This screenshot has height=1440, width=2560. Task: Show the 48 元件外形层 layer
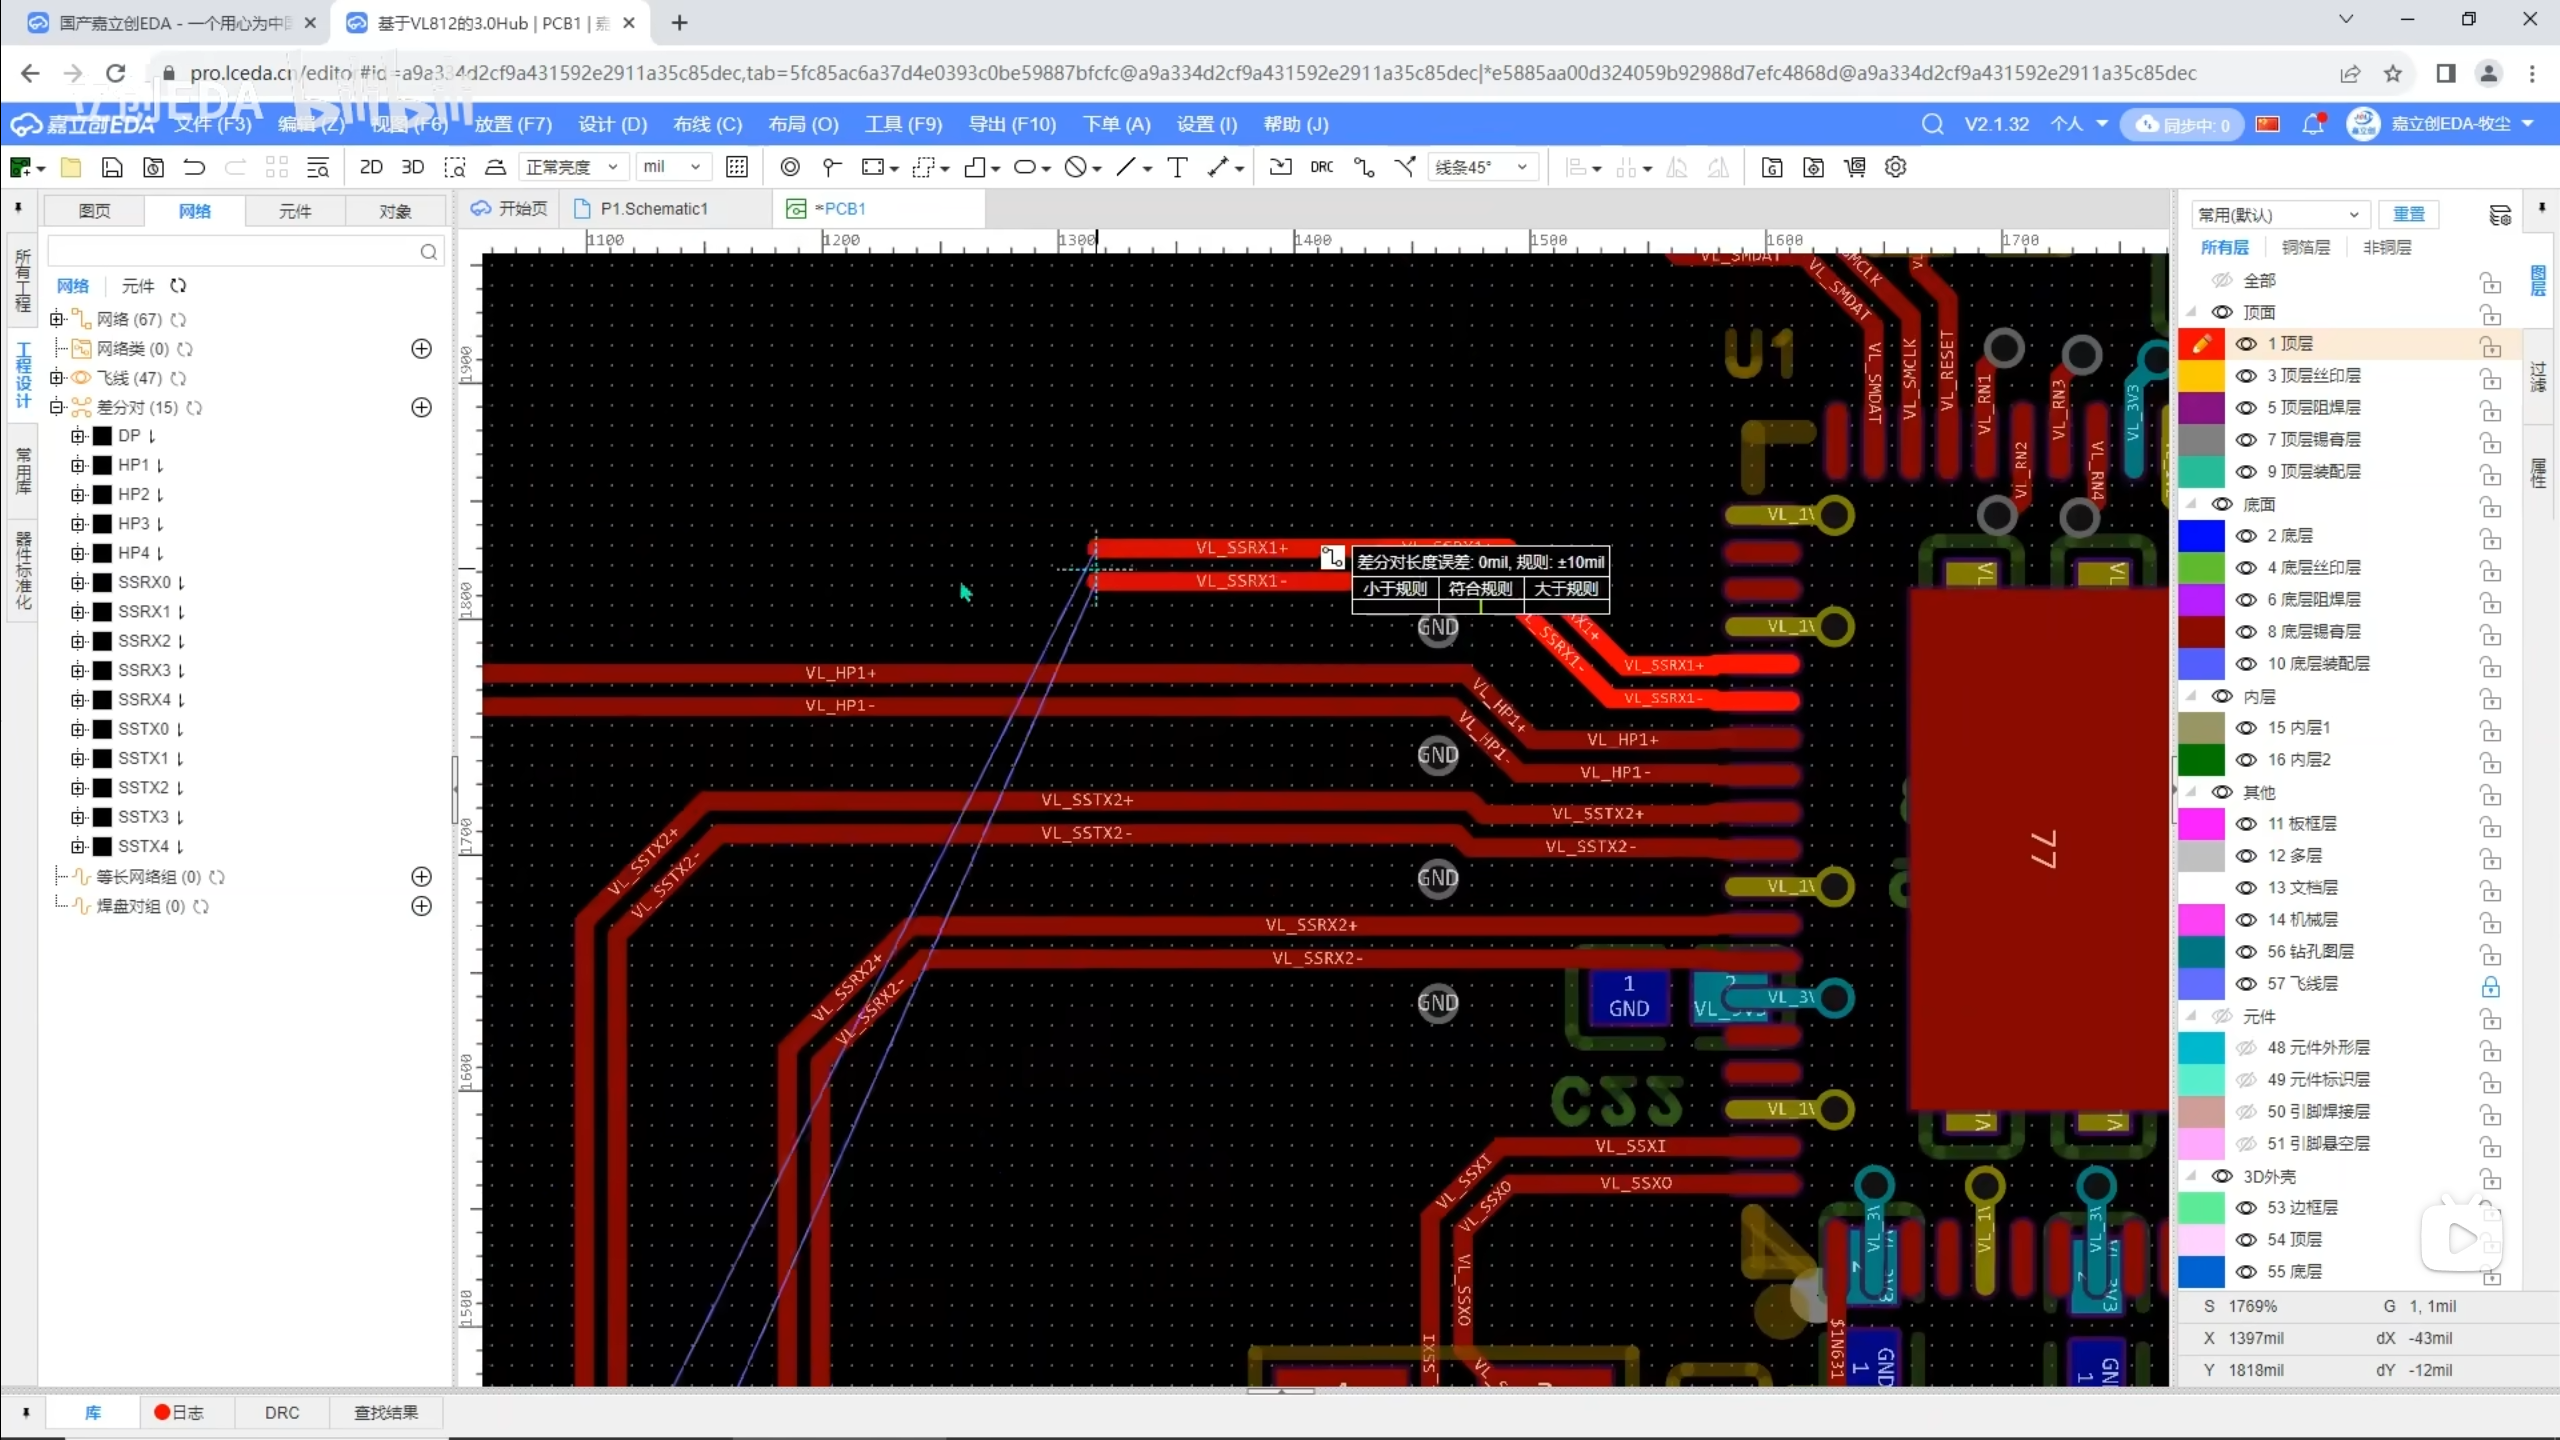(2246, 1048)
